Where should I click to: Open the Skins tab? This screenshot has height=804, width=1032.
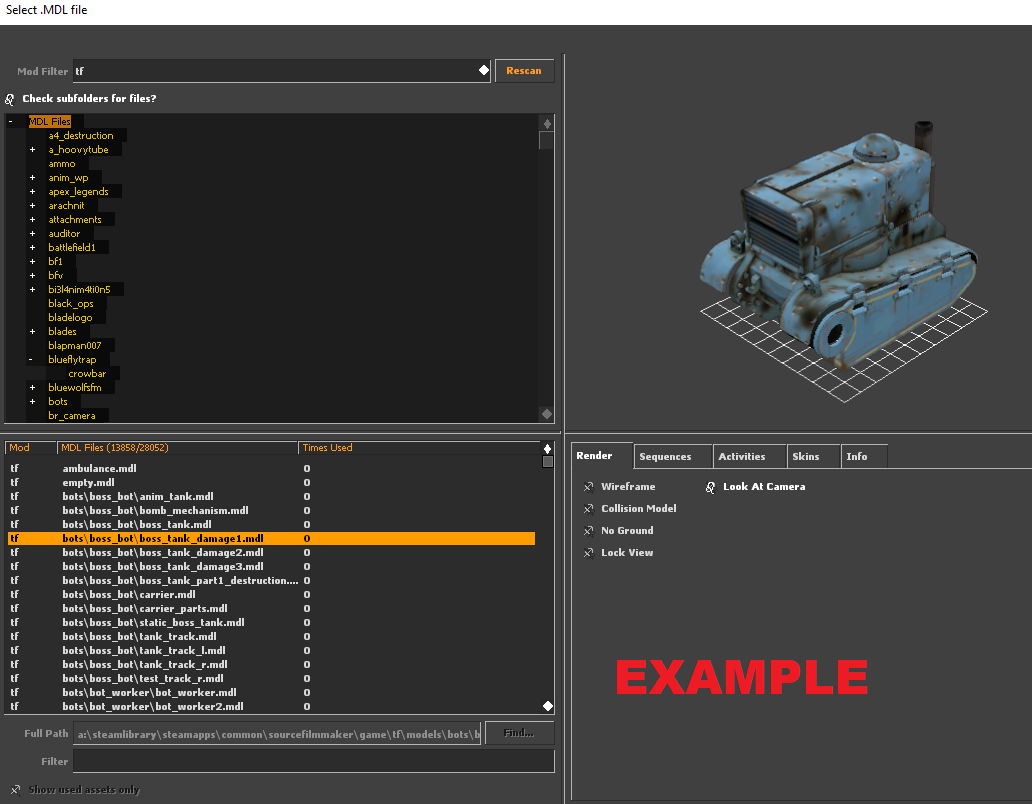[813, 457]
